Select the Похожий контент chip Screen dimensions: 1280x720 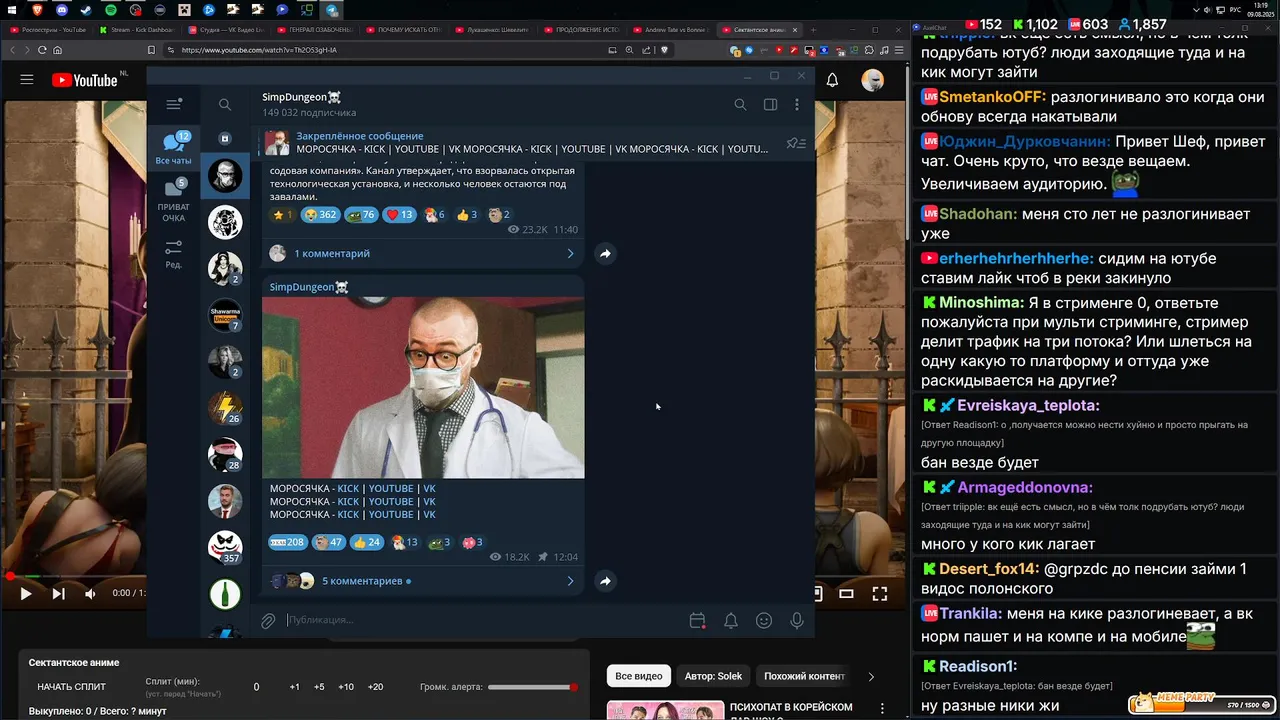point(804,676)
